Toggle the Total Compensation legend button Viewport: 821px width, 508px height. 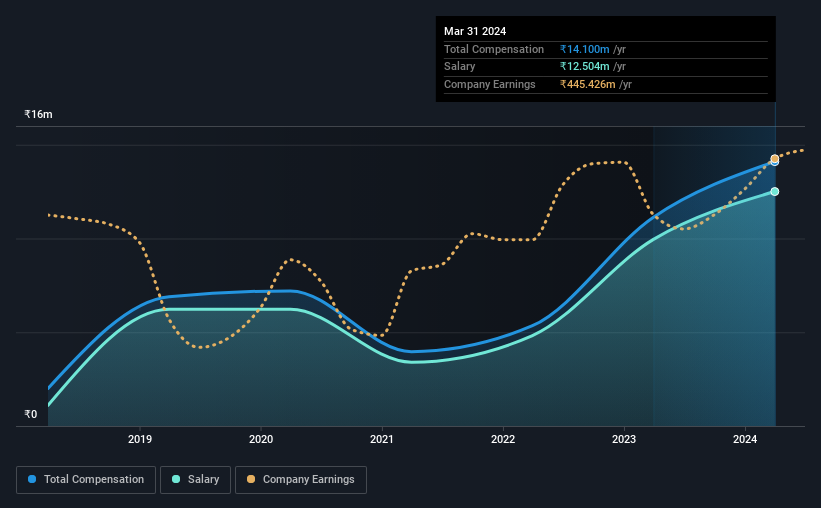tap(86, 480)
